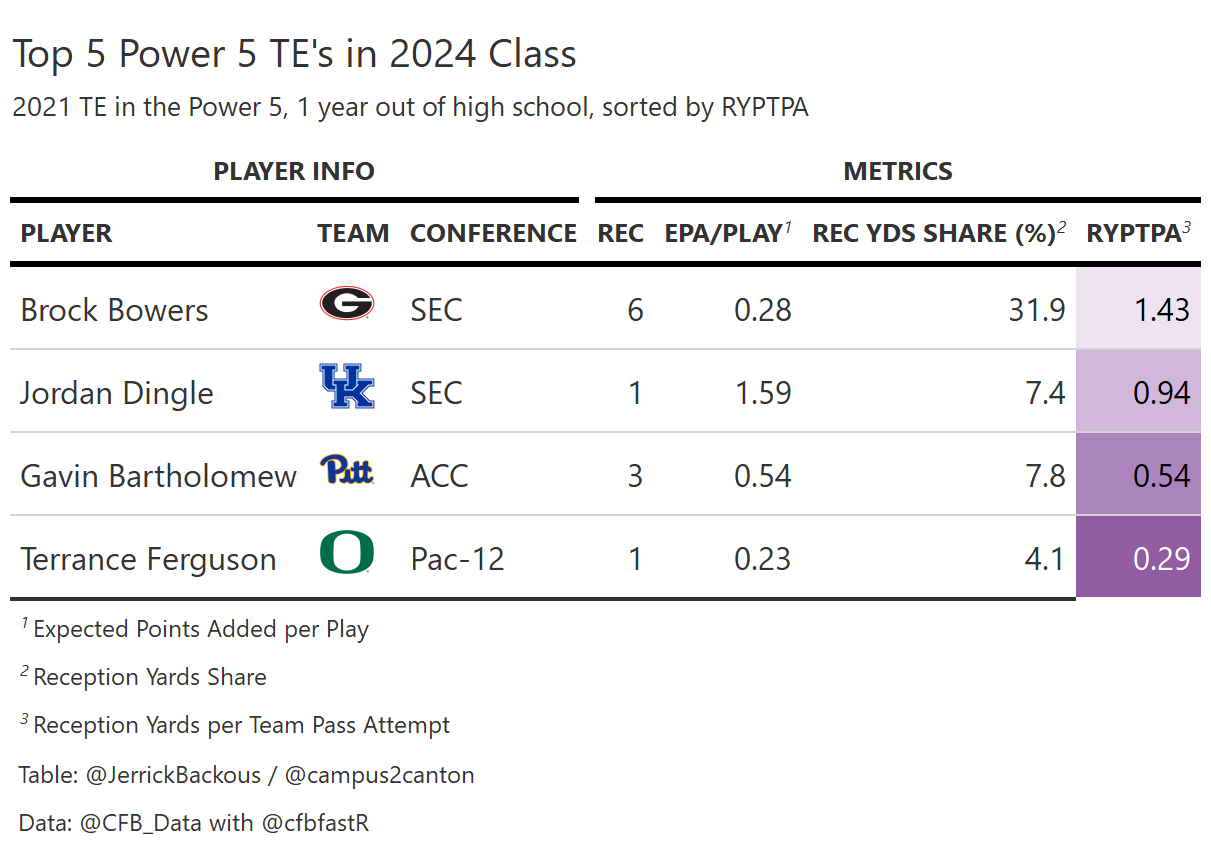Image resolution: width=1211 pixels, height=861 pixels.
Task: Click the Georgia Bulldogs team logo
Action: click(x=346, y=303)
